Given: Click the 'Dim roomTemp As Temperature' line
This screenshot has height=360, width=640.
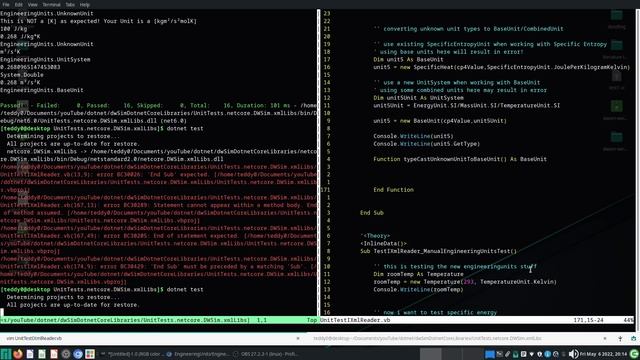Looking at the screenshot, I should click(x=418, y=274).
